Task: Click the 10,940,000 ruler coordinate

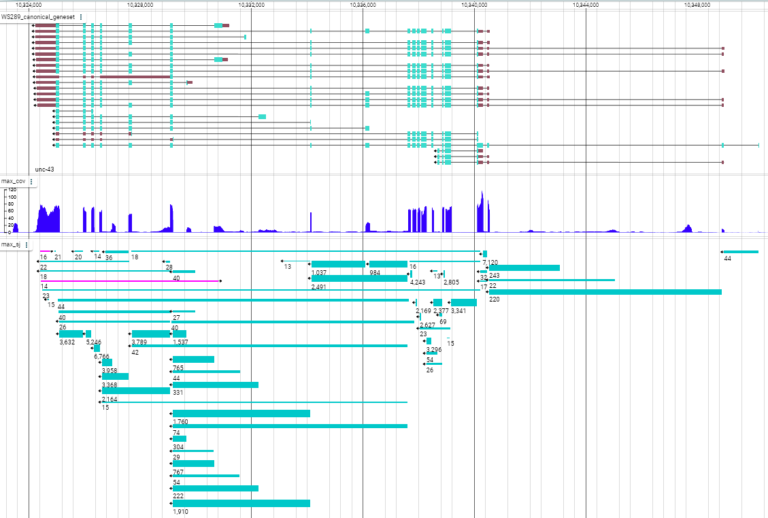Action: coord(474,5)
